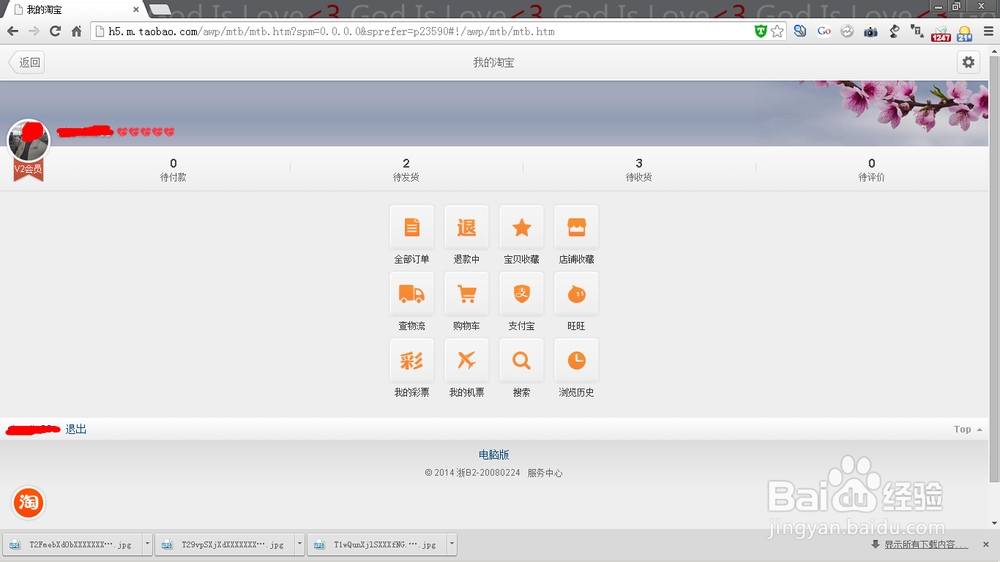View the 待发货 orders count

tap(406, 169)
